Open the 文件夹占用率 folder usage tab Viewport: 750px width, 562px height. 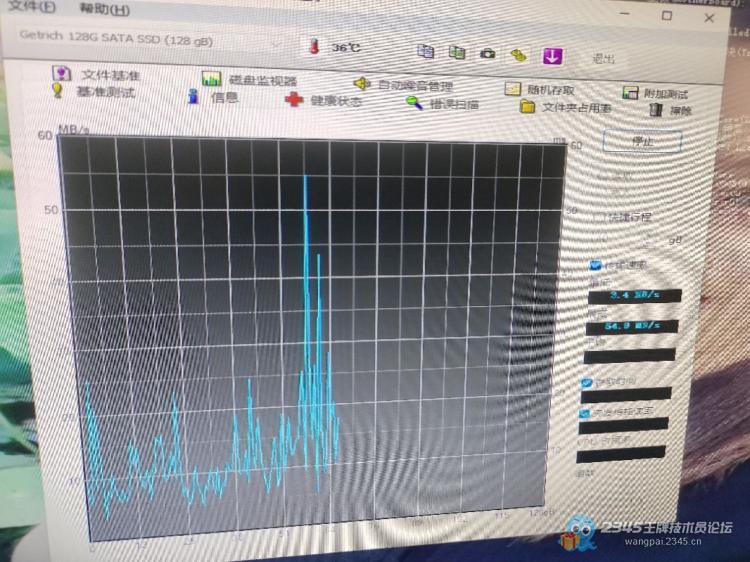pyautogui.click(x=565, y=107)
